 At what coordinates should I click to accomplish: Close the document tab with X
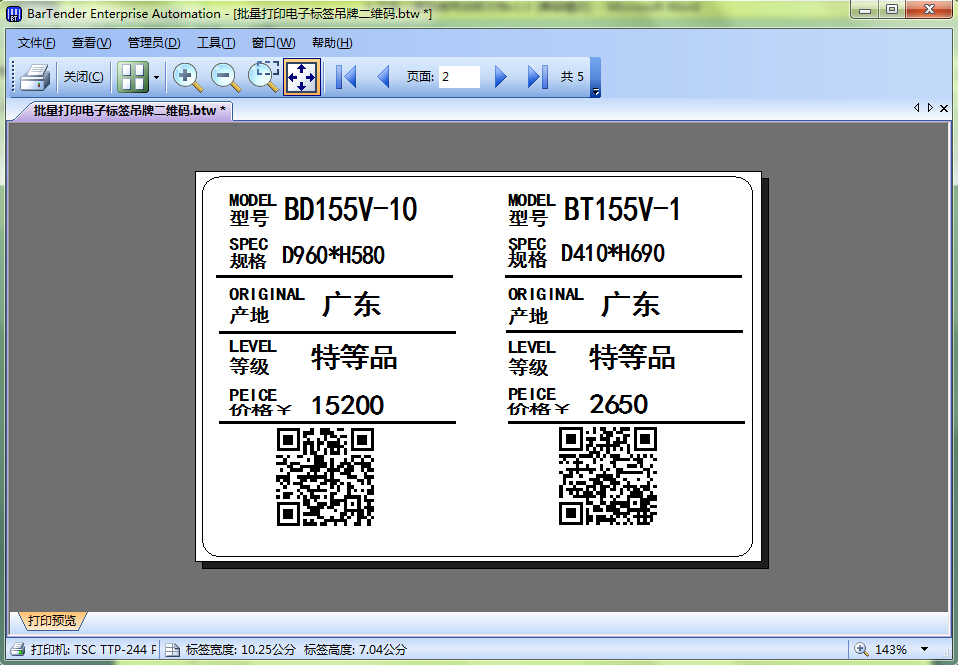944,108
